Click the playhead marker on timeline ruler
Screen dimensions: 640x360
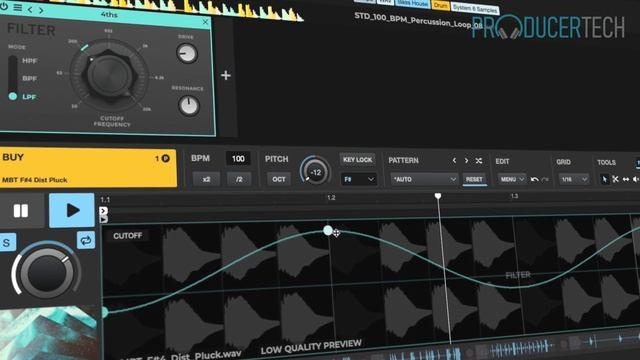click(x=438, y=196)
